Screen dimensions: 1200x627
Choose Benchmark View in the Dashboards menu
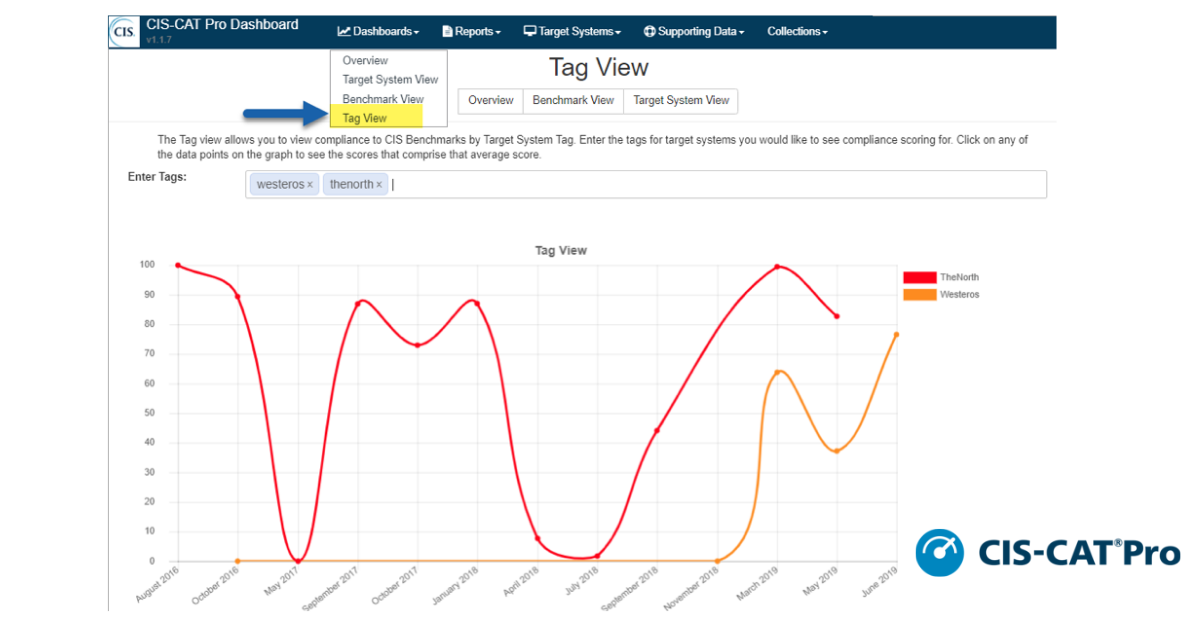coord(382,99)
